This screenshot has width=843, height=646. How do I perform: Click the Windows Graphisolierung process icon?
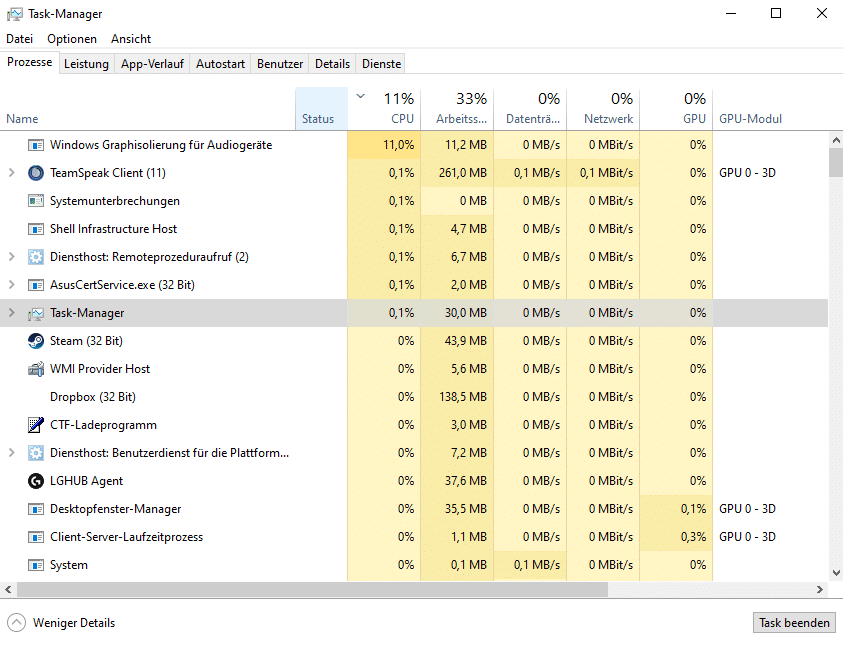(x=36, y=145)
